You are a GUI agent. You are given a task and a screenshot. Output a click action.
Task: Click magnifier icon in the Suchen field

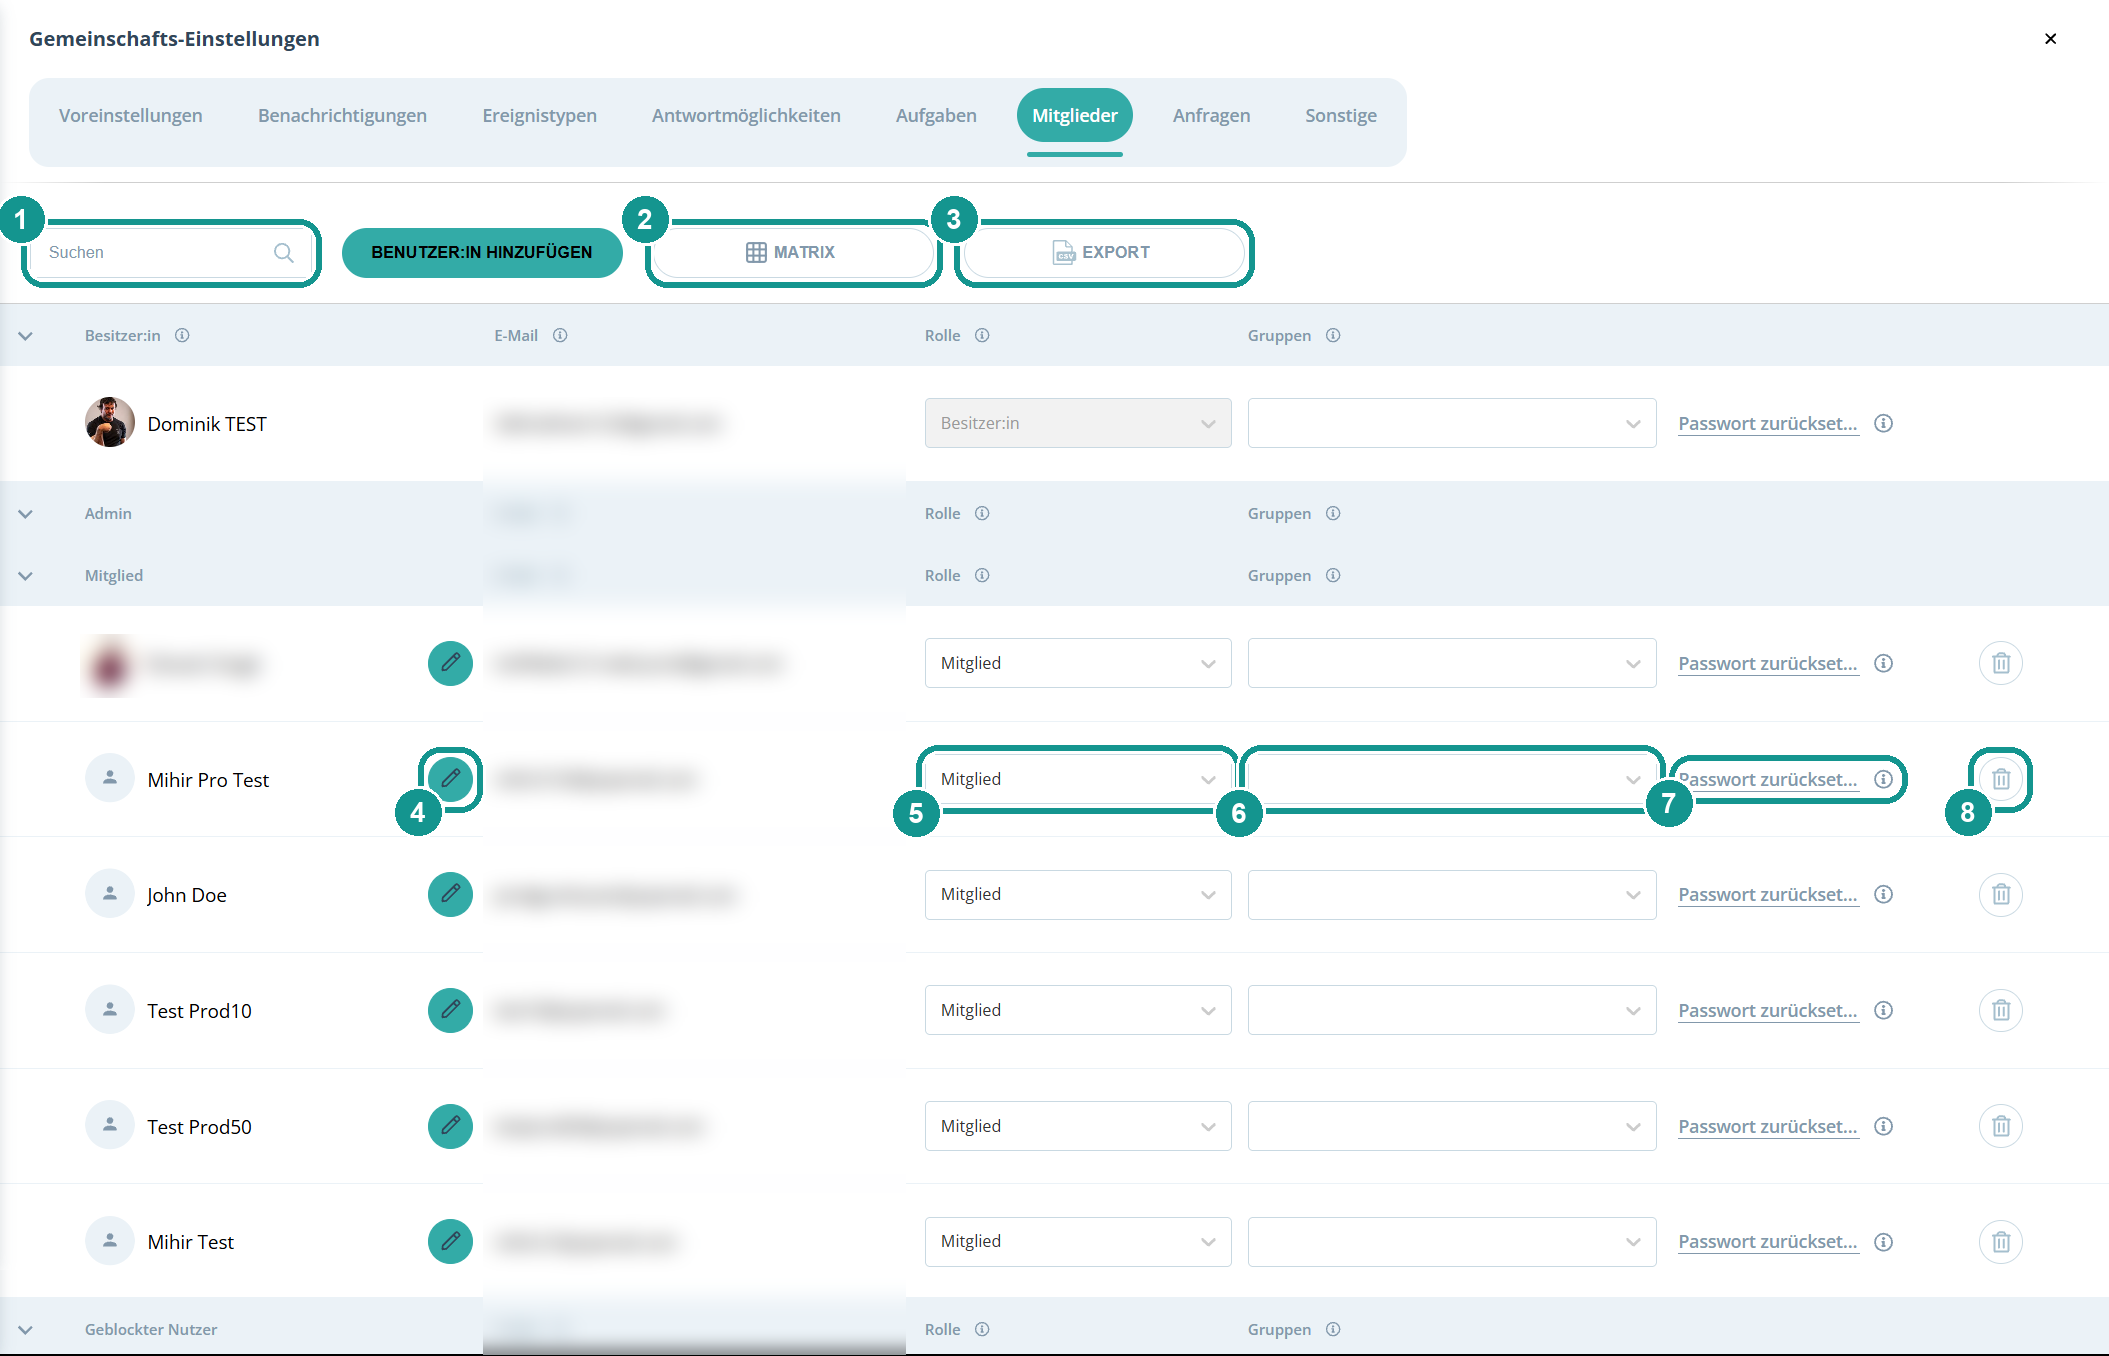[x=284, y=253]
